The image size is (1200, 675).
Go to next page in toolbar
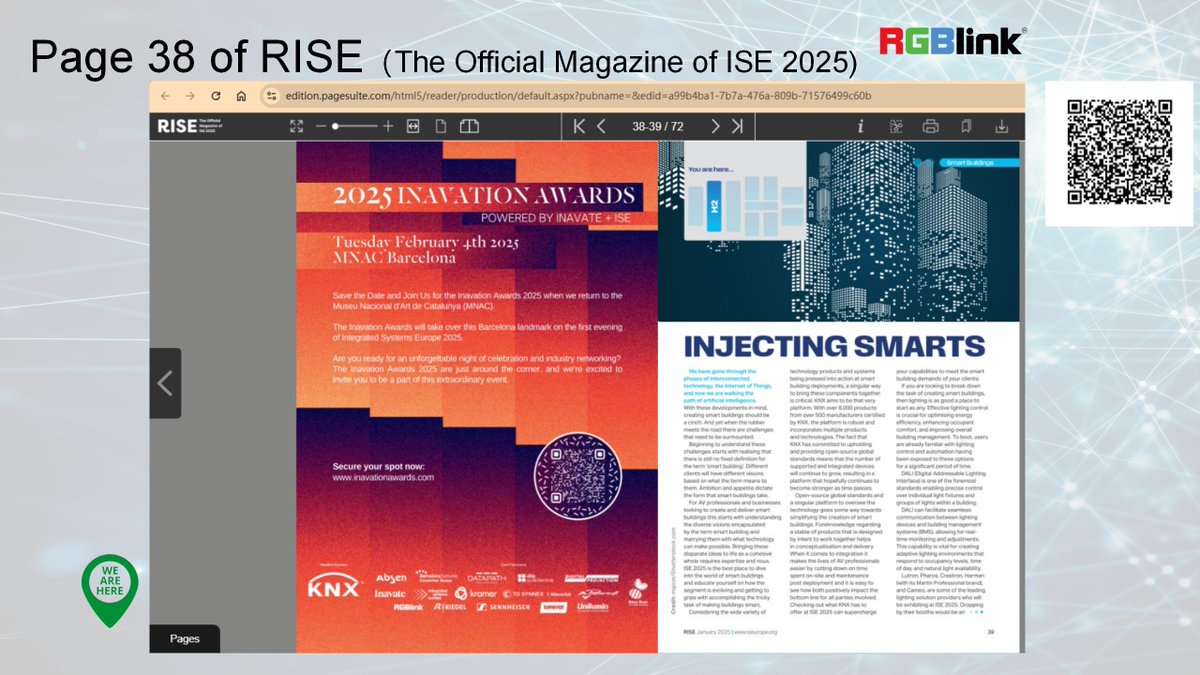click(715, 126)
